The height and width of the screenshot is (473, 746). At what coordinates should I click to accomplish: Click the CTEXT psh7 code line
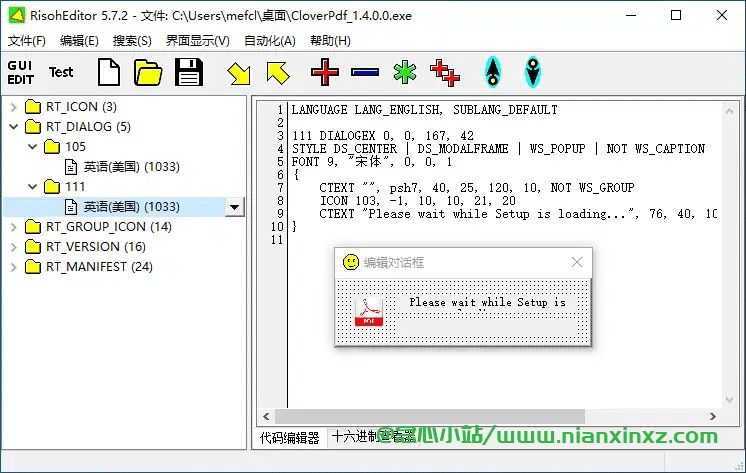point(477,188)
